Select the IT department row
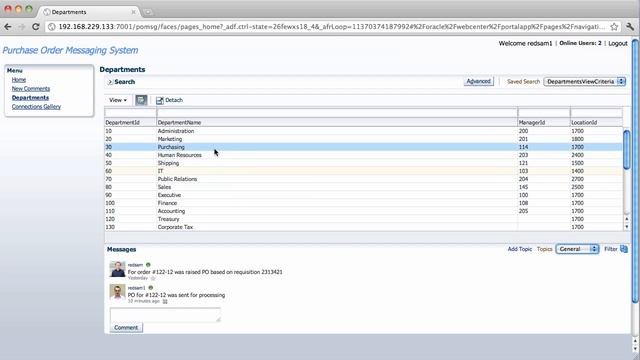The image size is (640, 360). pos(364,171)
